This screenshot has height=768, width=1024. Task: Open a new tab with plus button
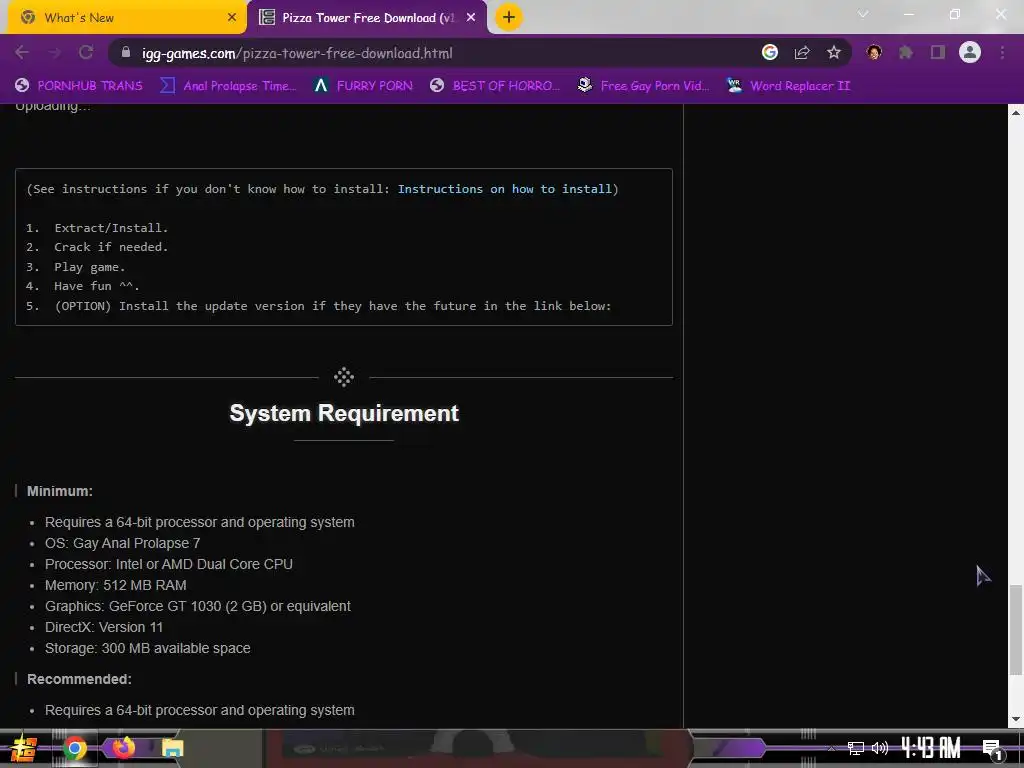pos(509,18)
